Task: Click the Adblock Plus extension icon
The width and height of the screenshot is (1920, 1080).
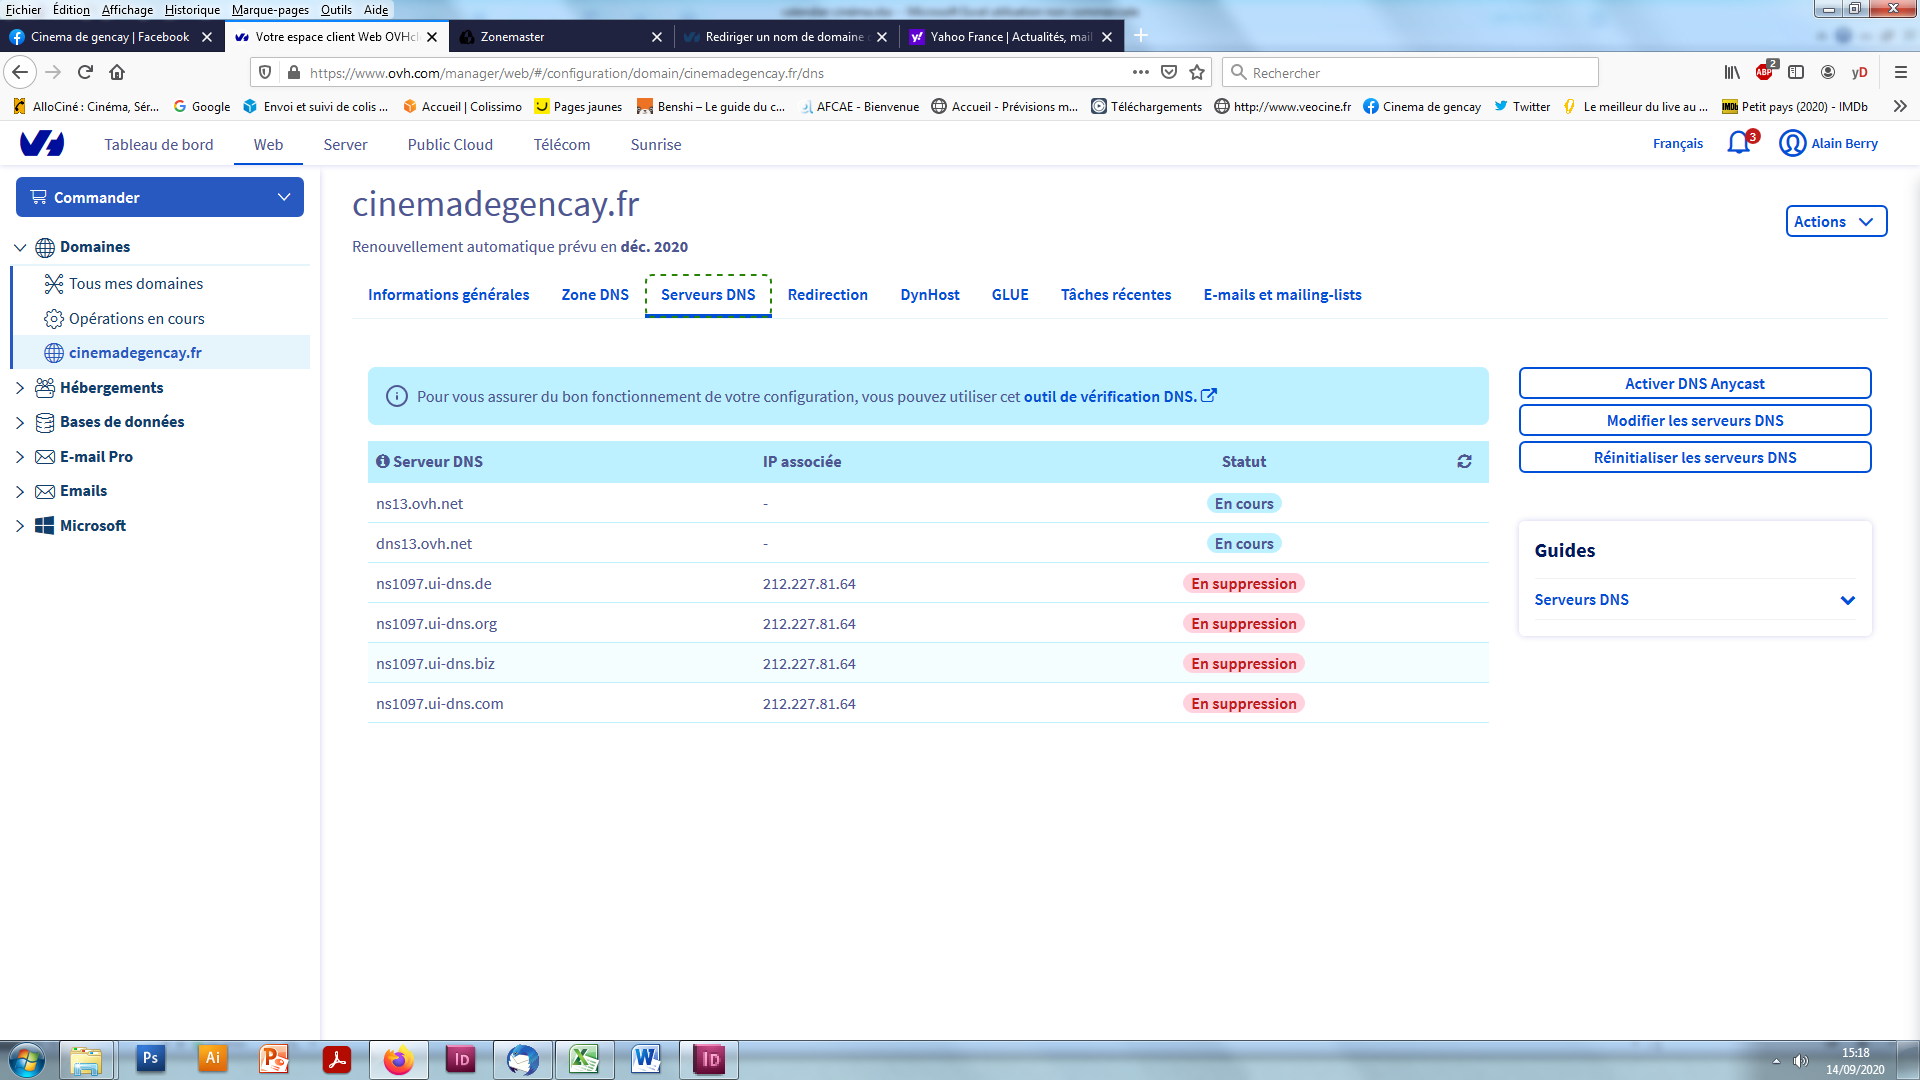Action: [x=1764, y=72]
